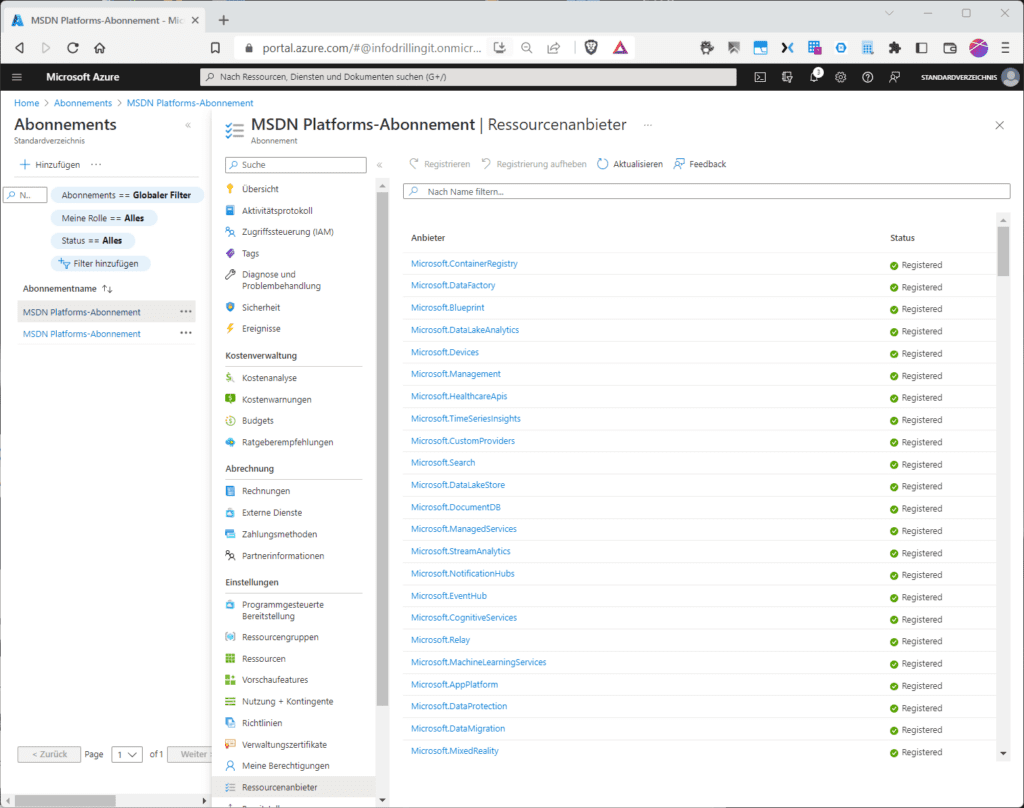The width and height of the screenshot is (1024, 808).
Task: Open the ellipsis next to the Ressourcenanbieter title
Action: pos(647,125)
